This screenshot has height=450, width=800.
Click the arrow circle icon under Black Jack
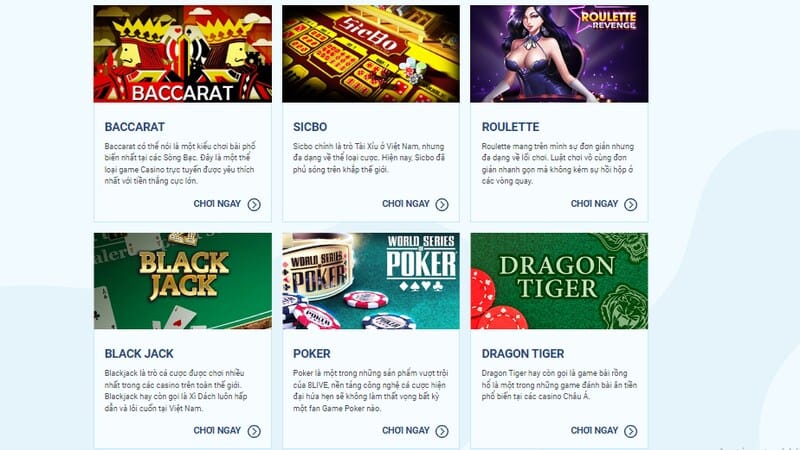(254, 432)
